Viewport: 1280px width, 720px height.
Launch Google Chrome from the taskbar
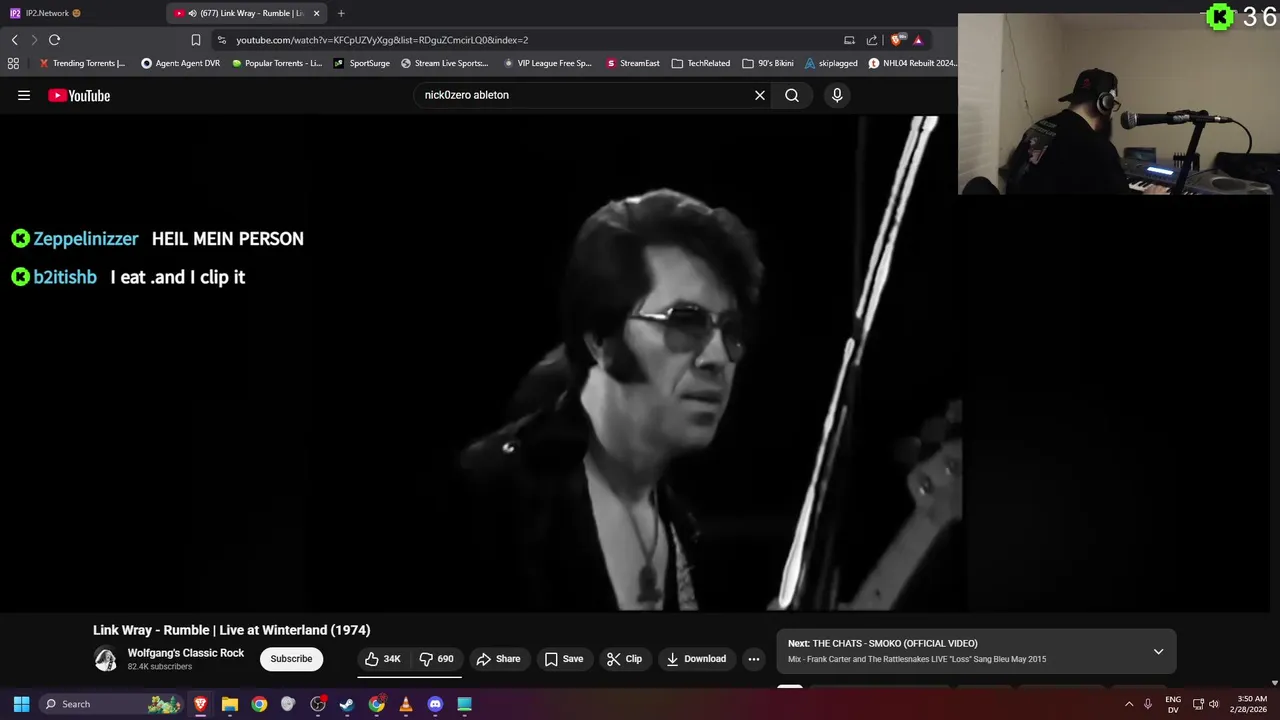click(259, 704)
